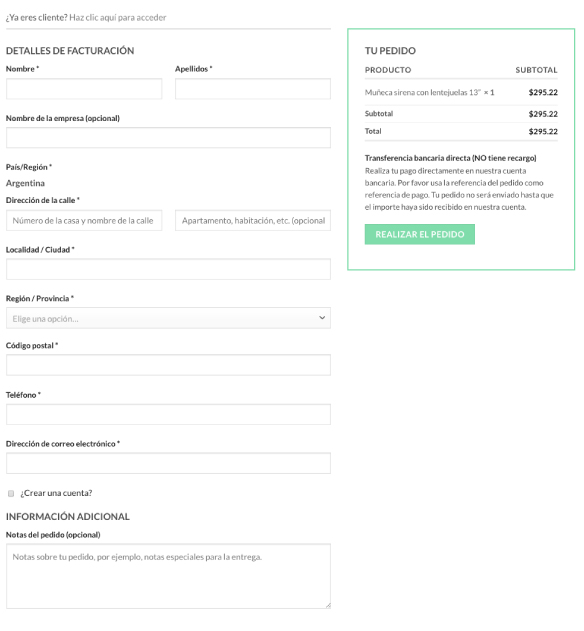This screenshot has width=584, height=631.
Task: Click the Nombre input field
Action: coord(84,89)
